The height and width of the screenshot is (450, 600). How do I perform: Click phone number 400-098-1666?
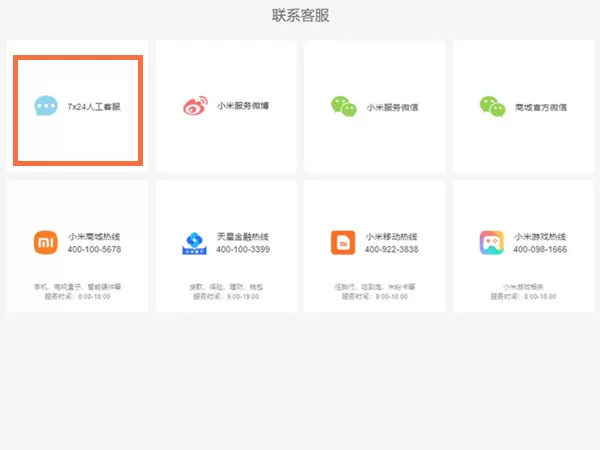pyautogui.click(x=540, y=249)
